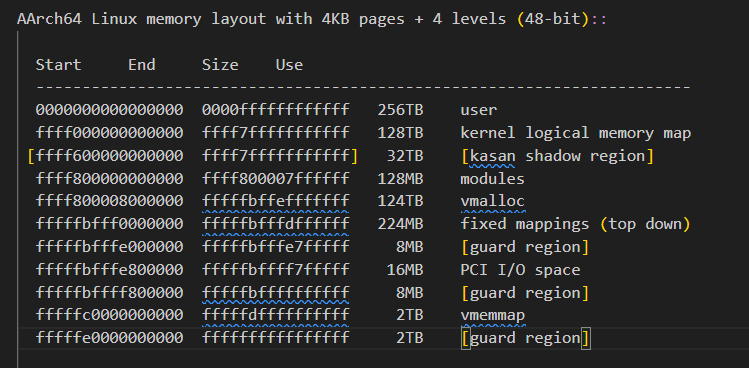The height and width of the screenshot is (368, 749).
Task: Click the 'End' column header text
Action: 141,65
